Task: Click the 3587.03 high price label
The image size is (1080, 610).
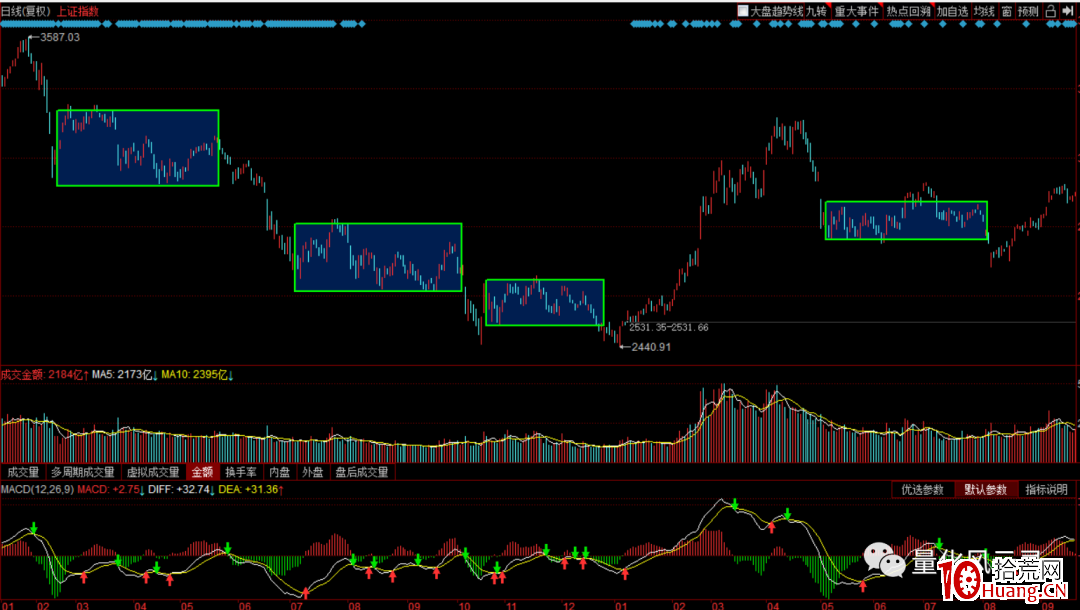Action: click(60, 37)
